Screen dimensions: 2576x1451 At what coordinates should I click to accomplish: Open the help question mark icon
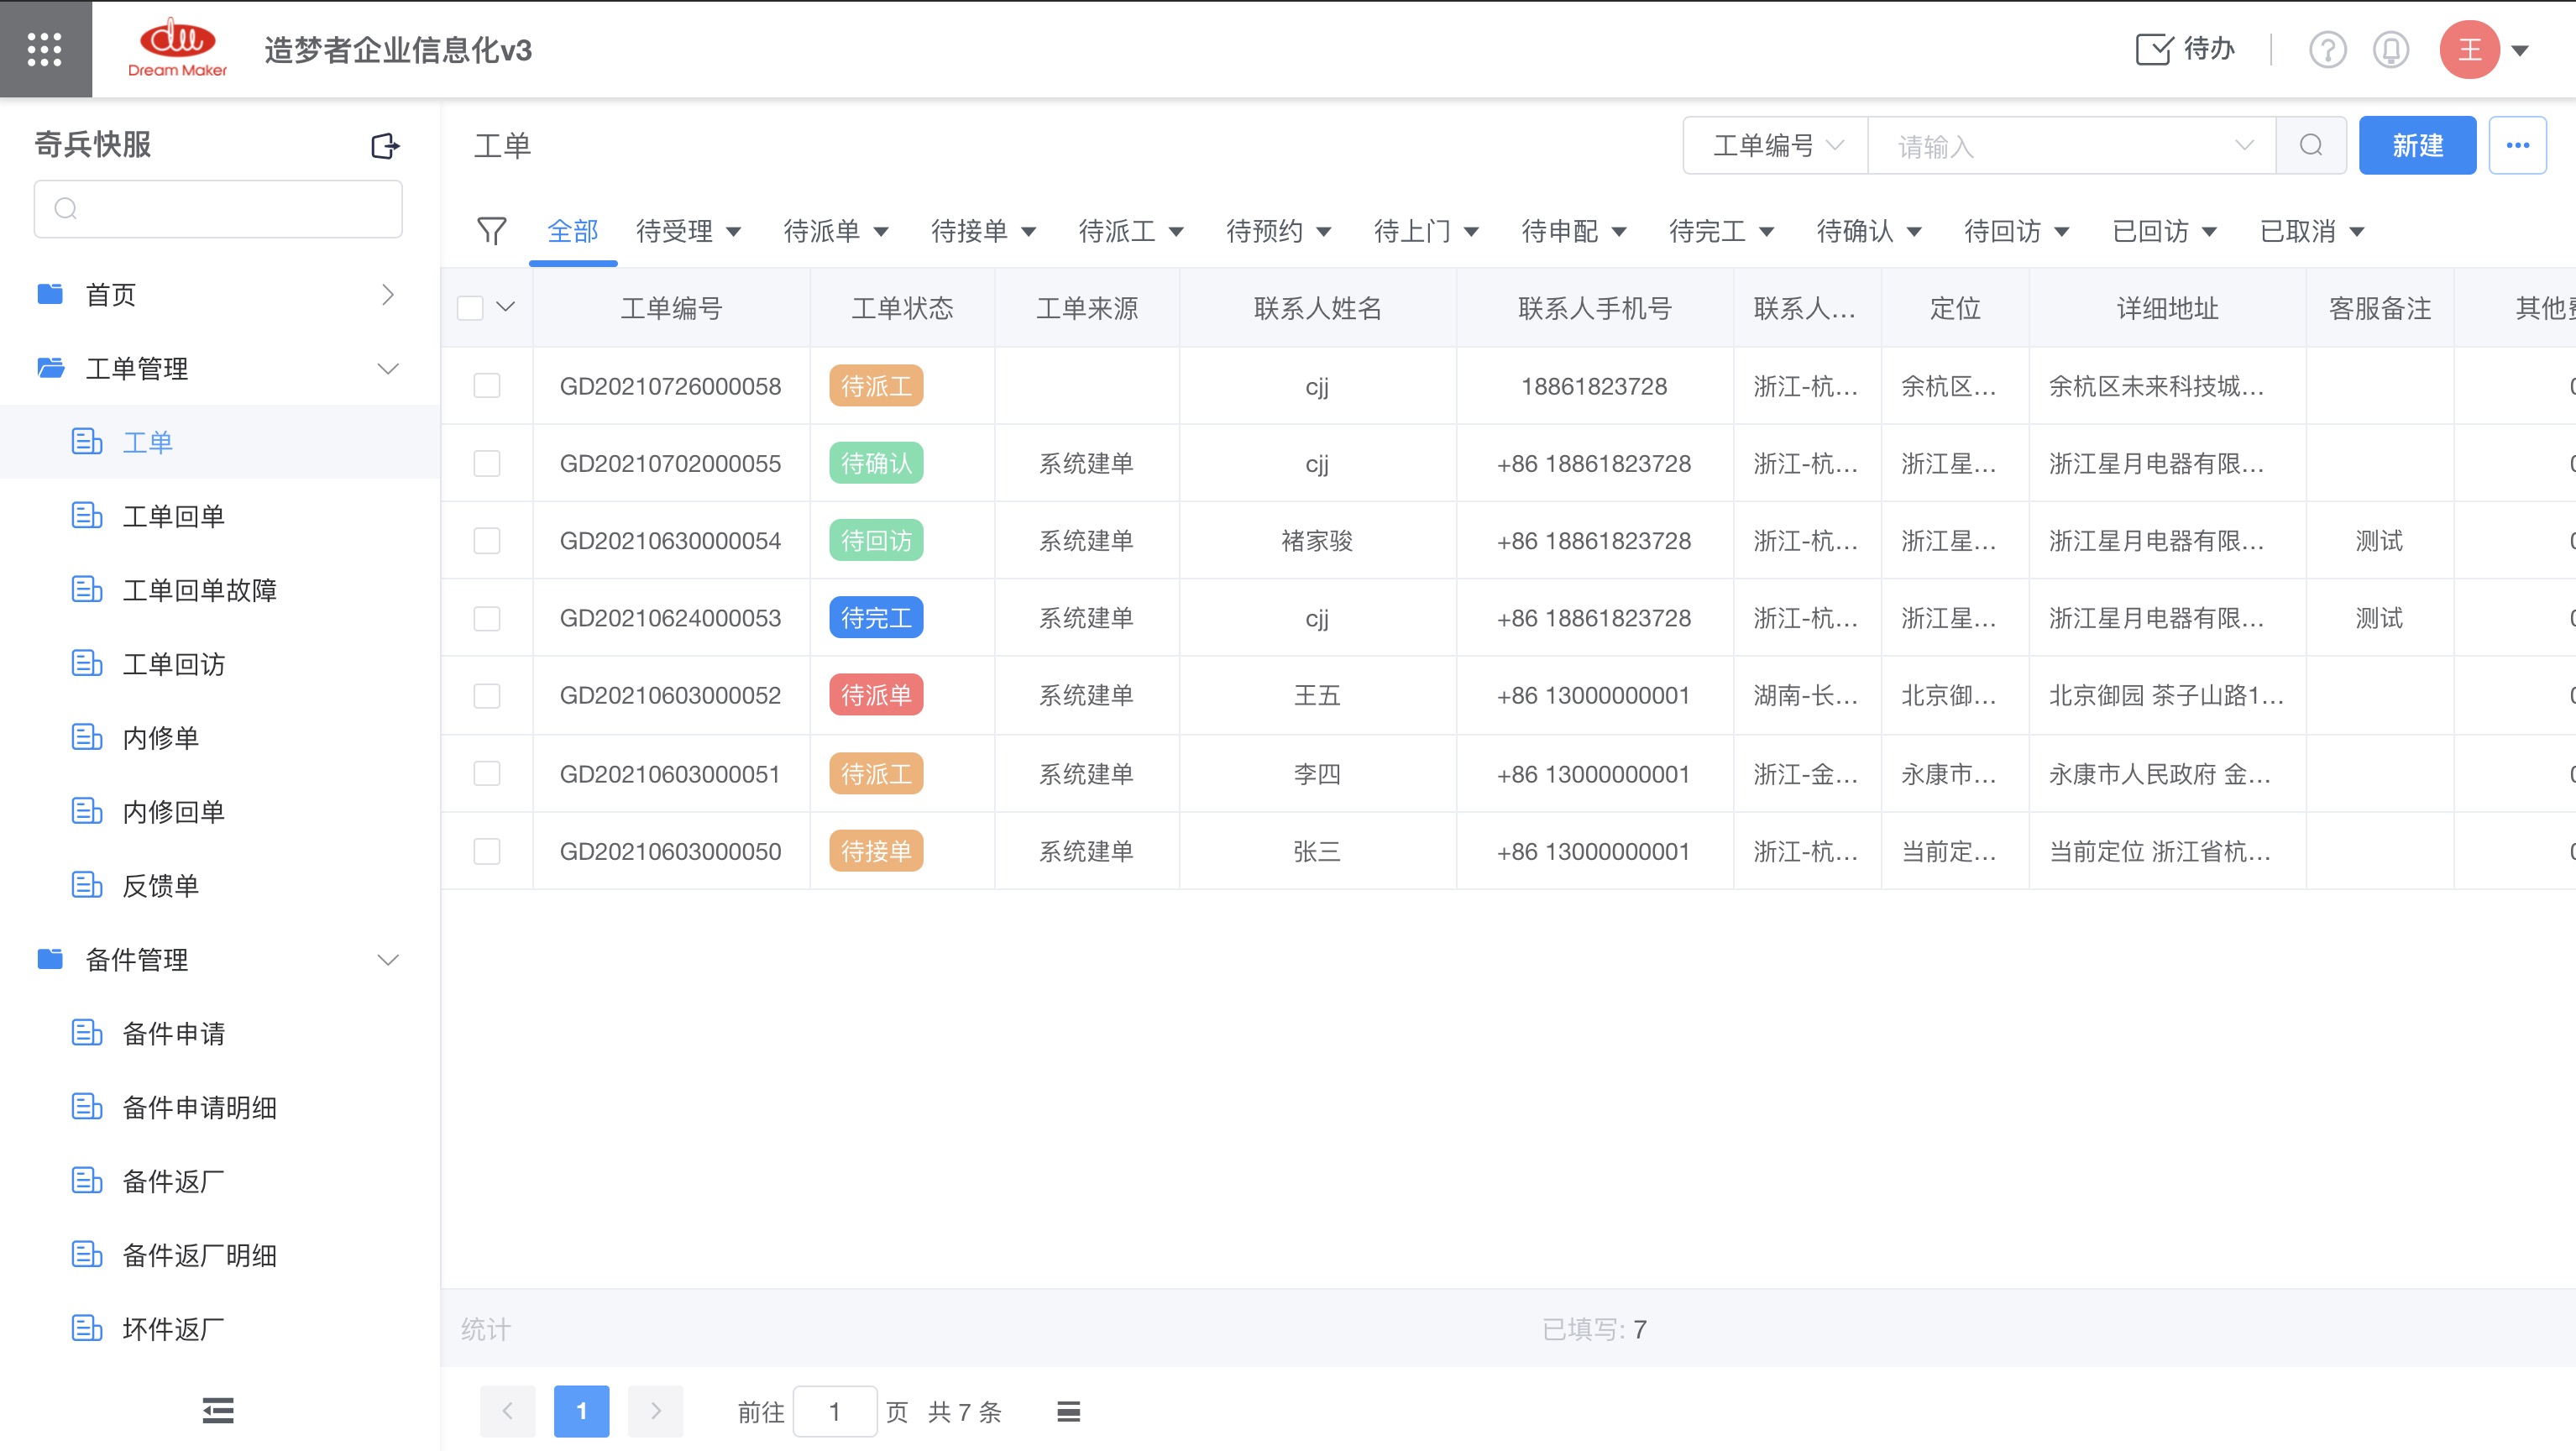click(2327, 49)
